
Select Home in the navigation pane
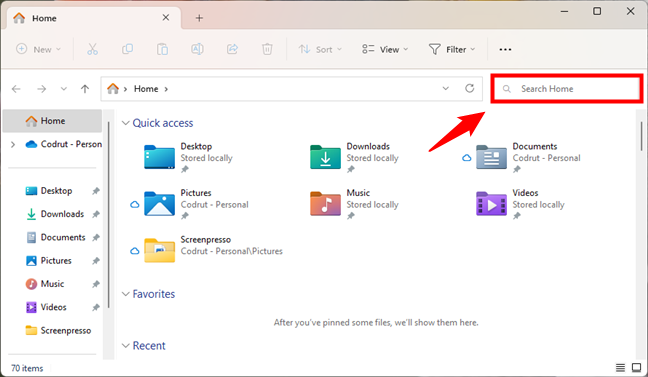point(52,121)
